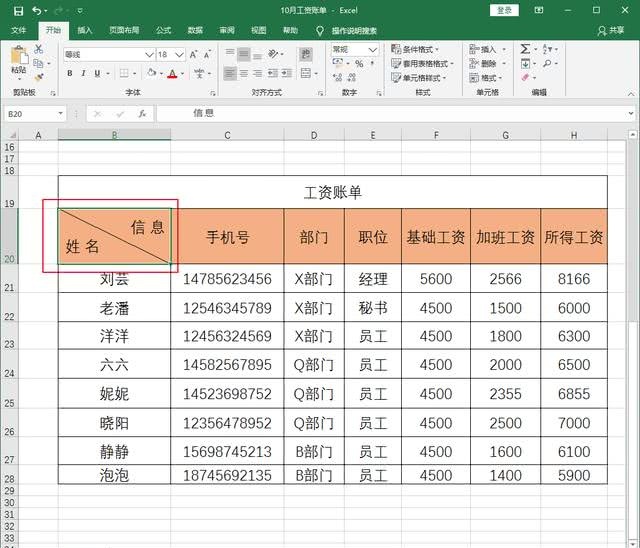
Task: Insert function with the fx button
Action: point(142,114)
